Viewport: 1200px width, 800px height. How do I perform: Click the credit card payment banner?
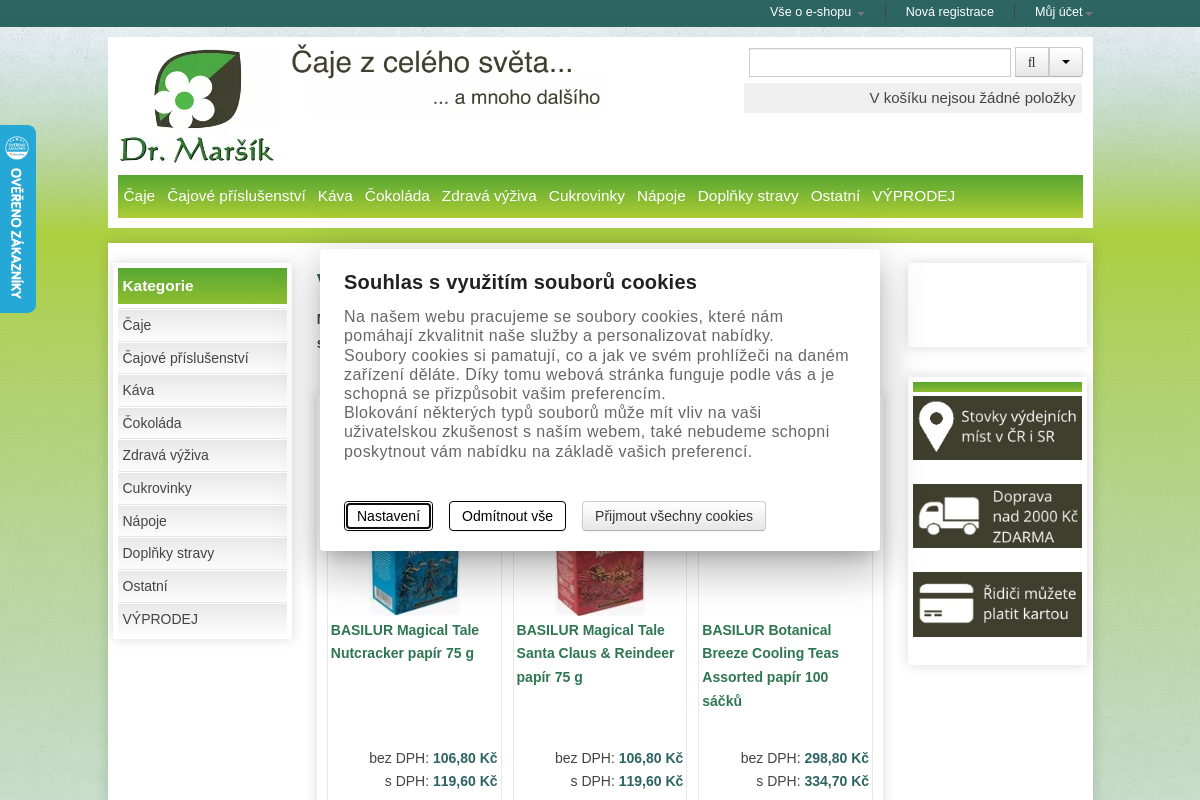click(997, 604)
